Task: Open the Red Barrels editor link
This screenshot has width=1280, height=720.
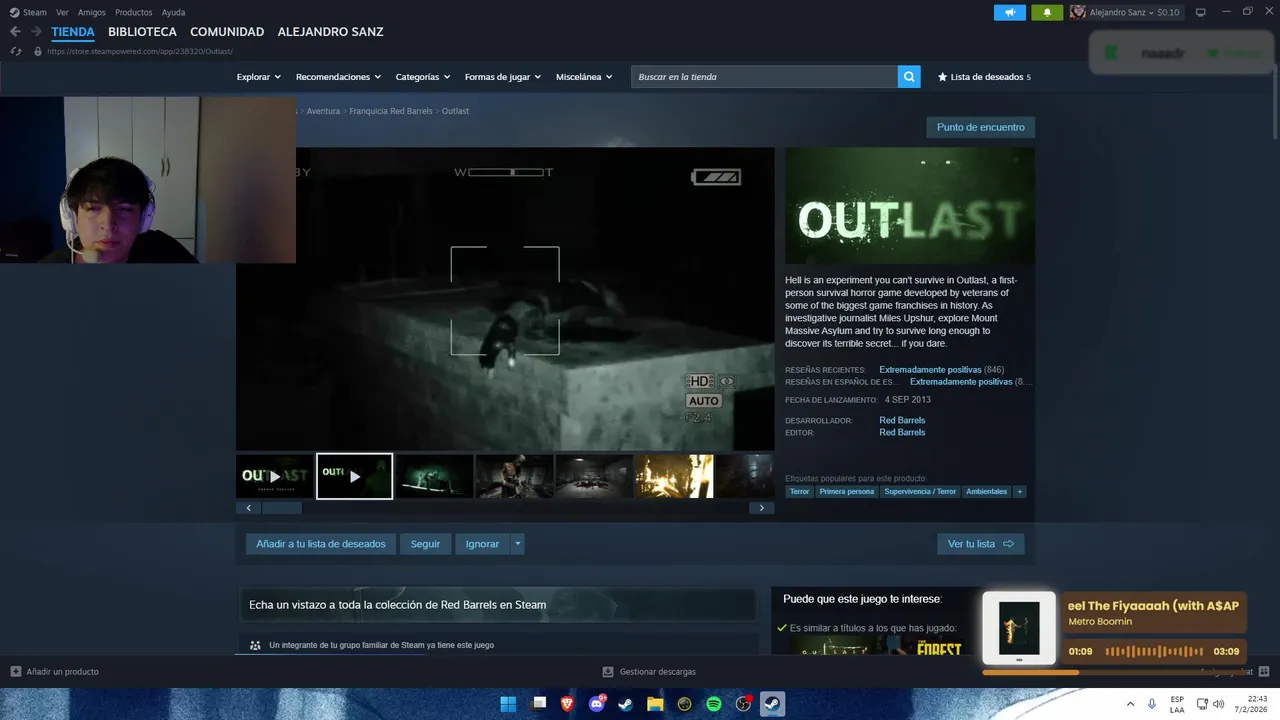Action: (902, 432)
